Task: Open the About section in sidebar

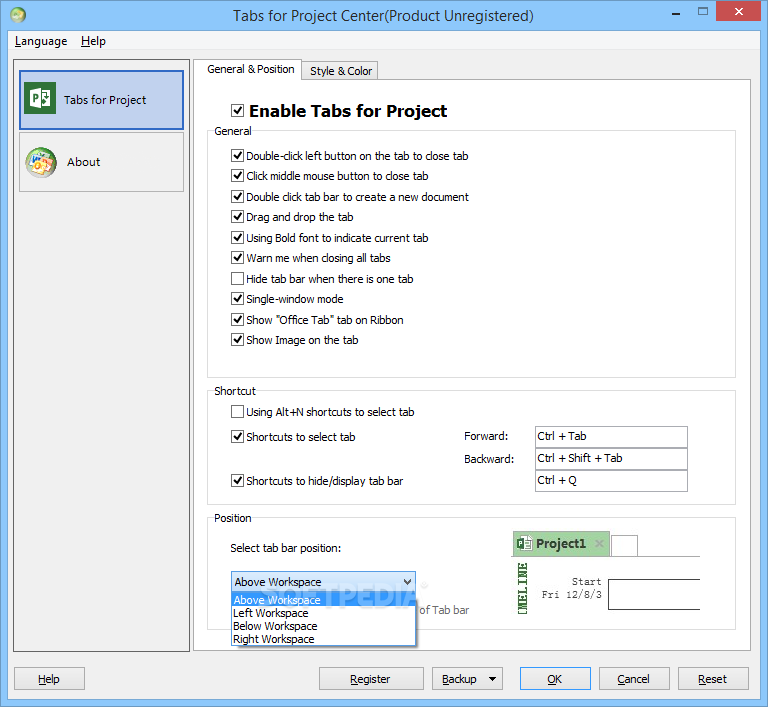Action: [101, 162]
